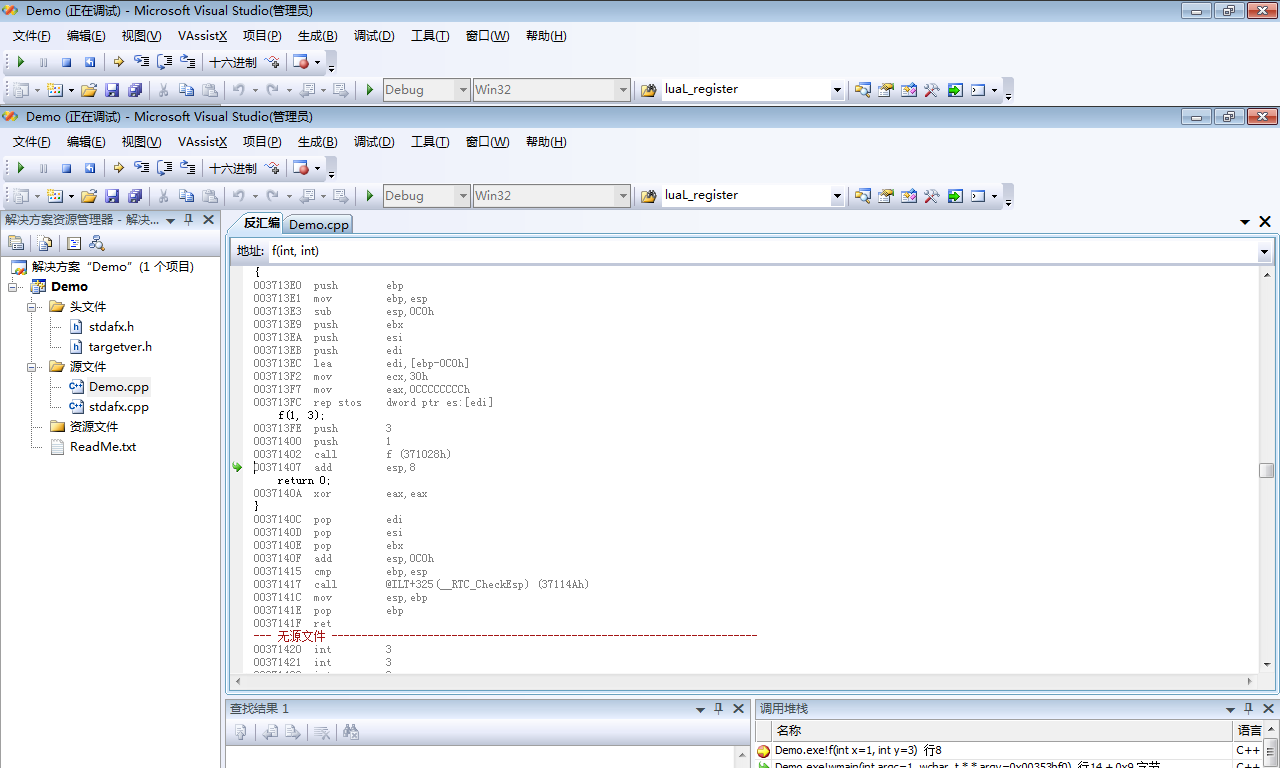Image resolution: width=1280 pixels, height=768 pixels.
Task: Select the 反汇编 tab
Action: pos(262,223)
